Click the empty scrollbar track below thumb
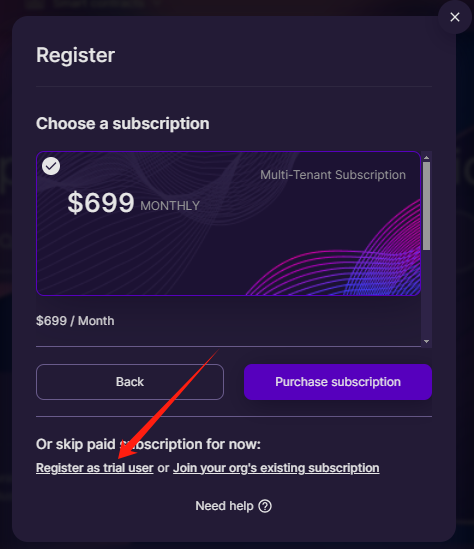Screen dimensions: 474x549 coord(426,294)
